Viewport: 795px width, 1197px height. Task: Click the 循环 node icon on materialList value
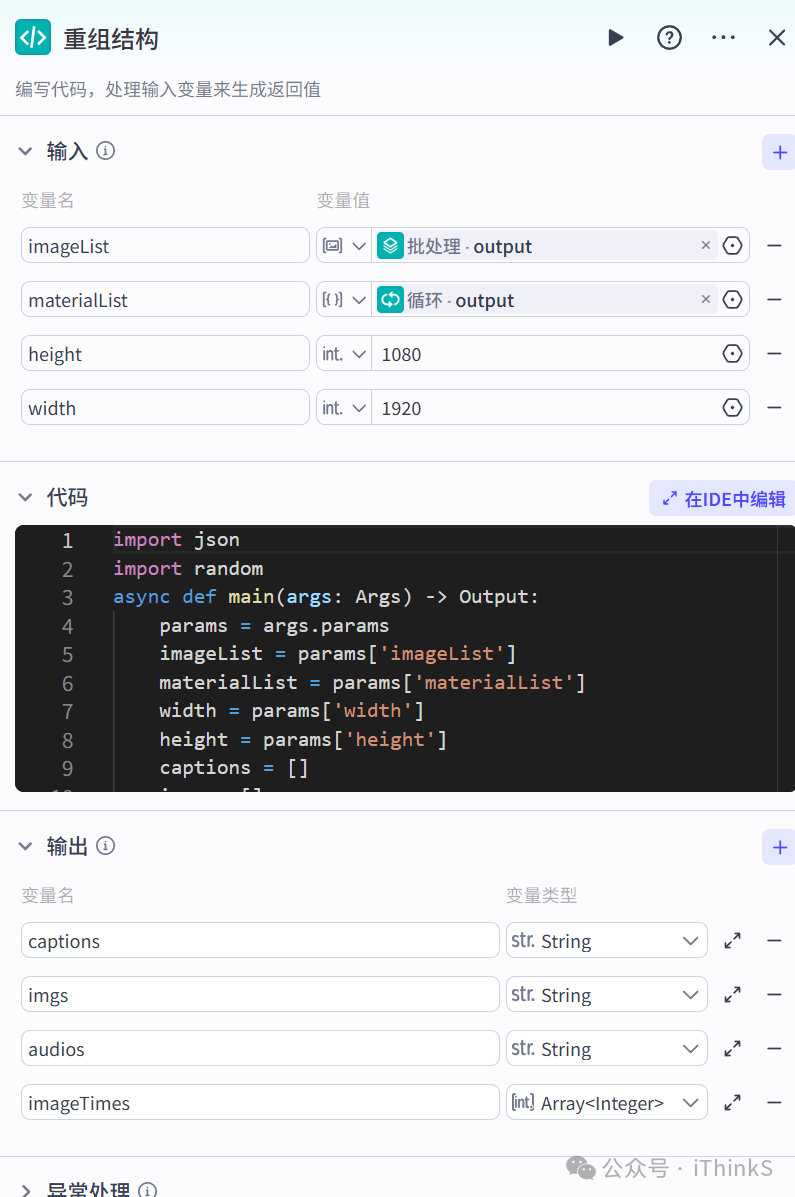tap(390, 299)
